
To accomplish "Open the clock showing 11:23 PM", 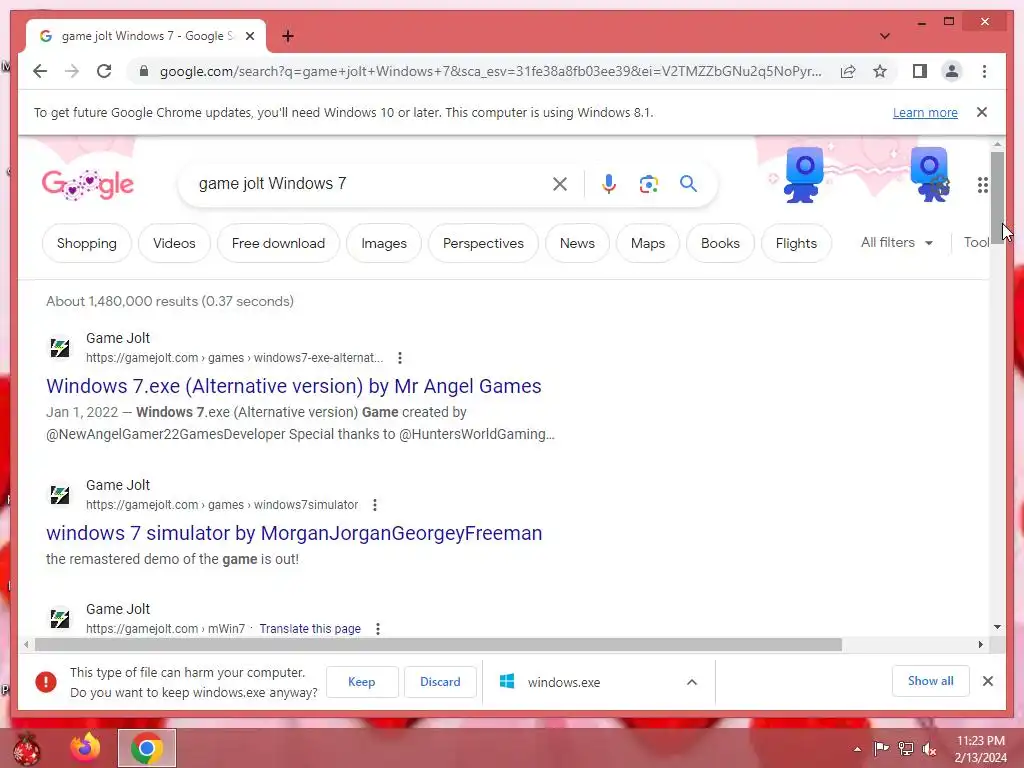I will [x=981, y=749].
